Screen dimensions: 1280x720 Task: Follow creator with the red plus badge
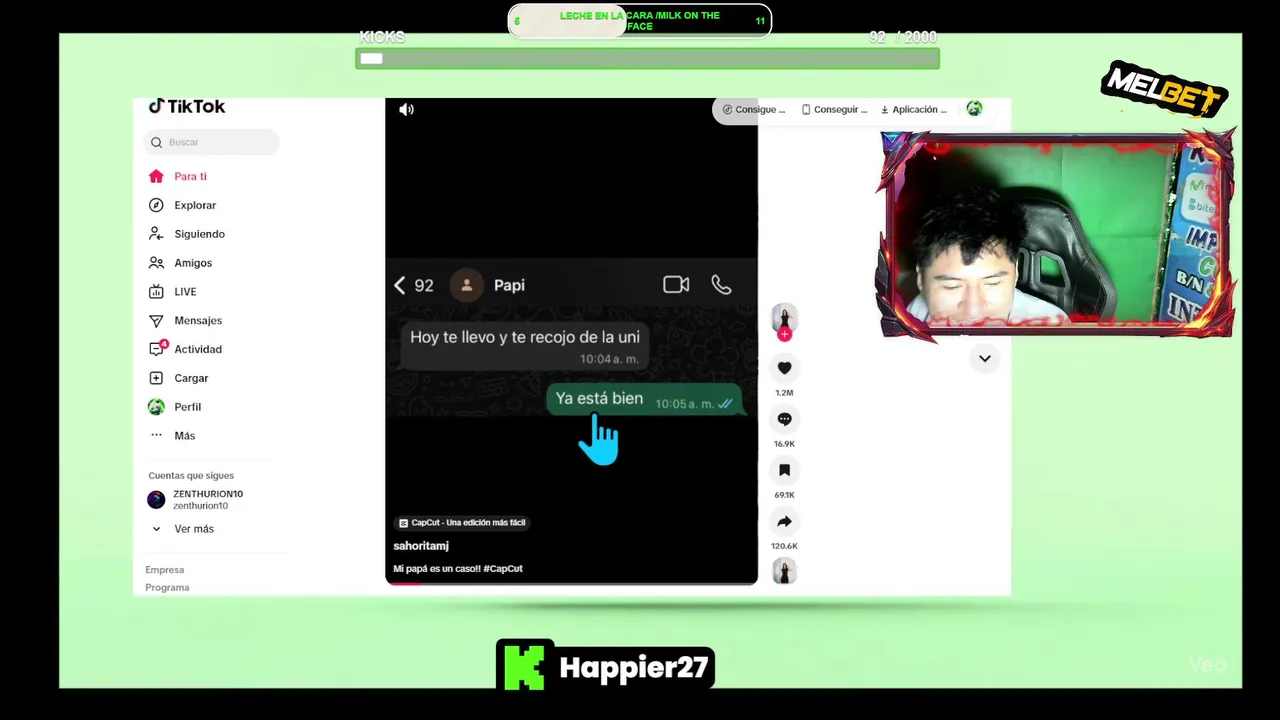click(784, 334)
